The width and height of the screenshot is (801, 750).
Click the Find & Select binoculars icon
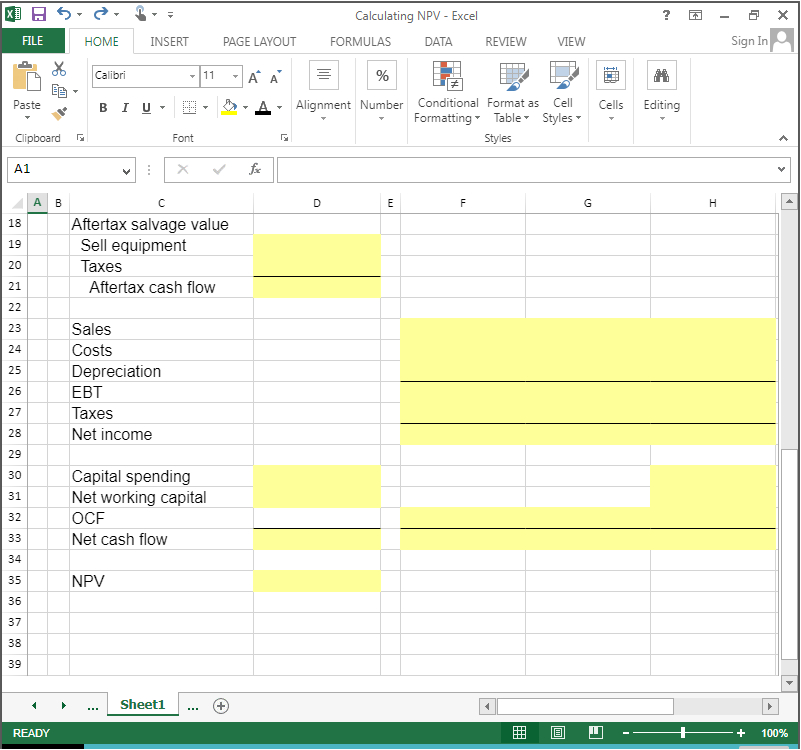click(662, 75)
